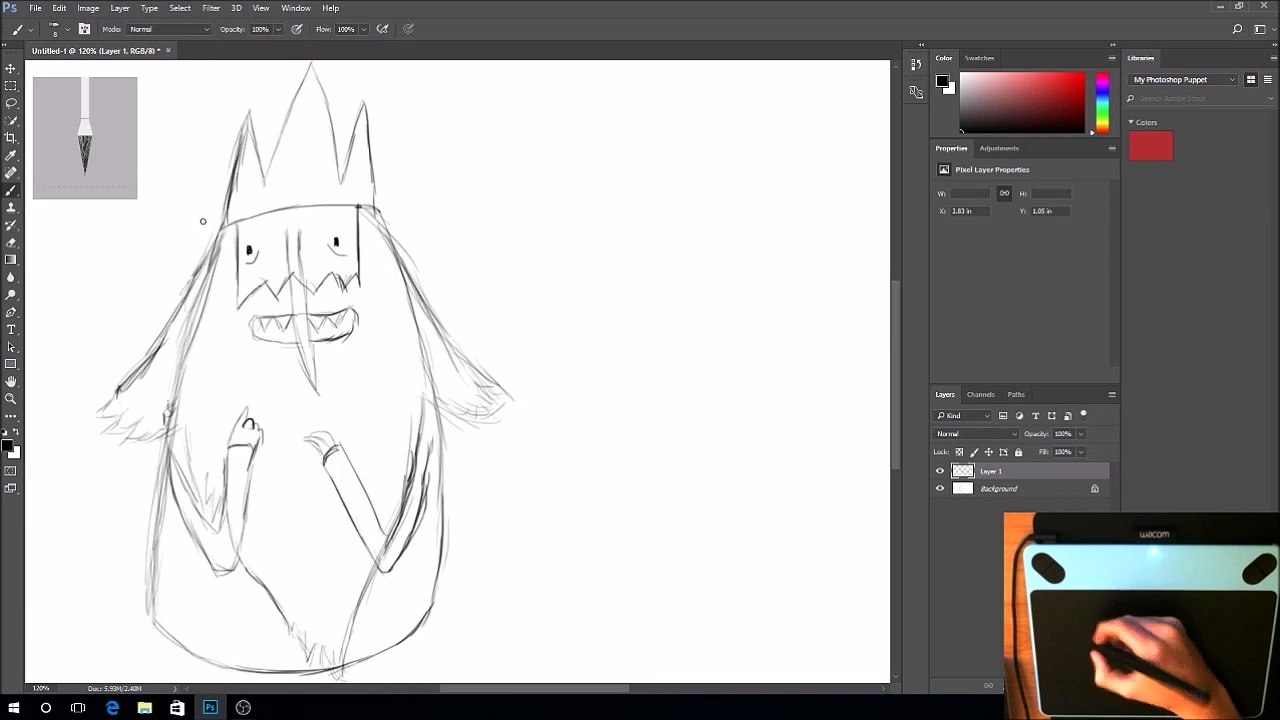Screen dimensions: 1280x720
Task: Switch to the Adjustments tab
Action: coord(998,148)
